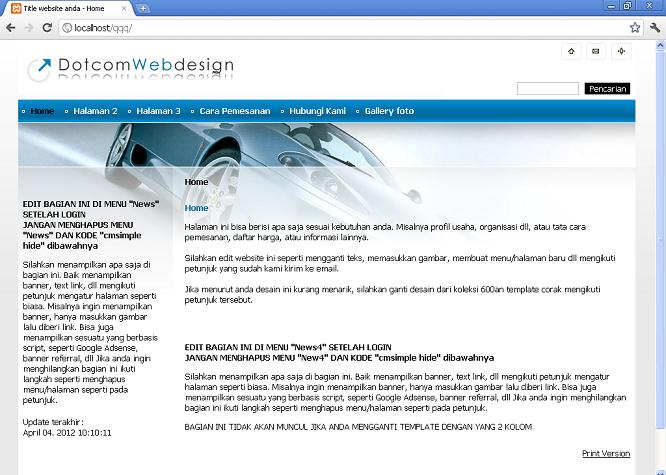Click the mail envelope icon button
Image resolution: width=666 pixels, height=475 pixels.
(x=595, y=51)
